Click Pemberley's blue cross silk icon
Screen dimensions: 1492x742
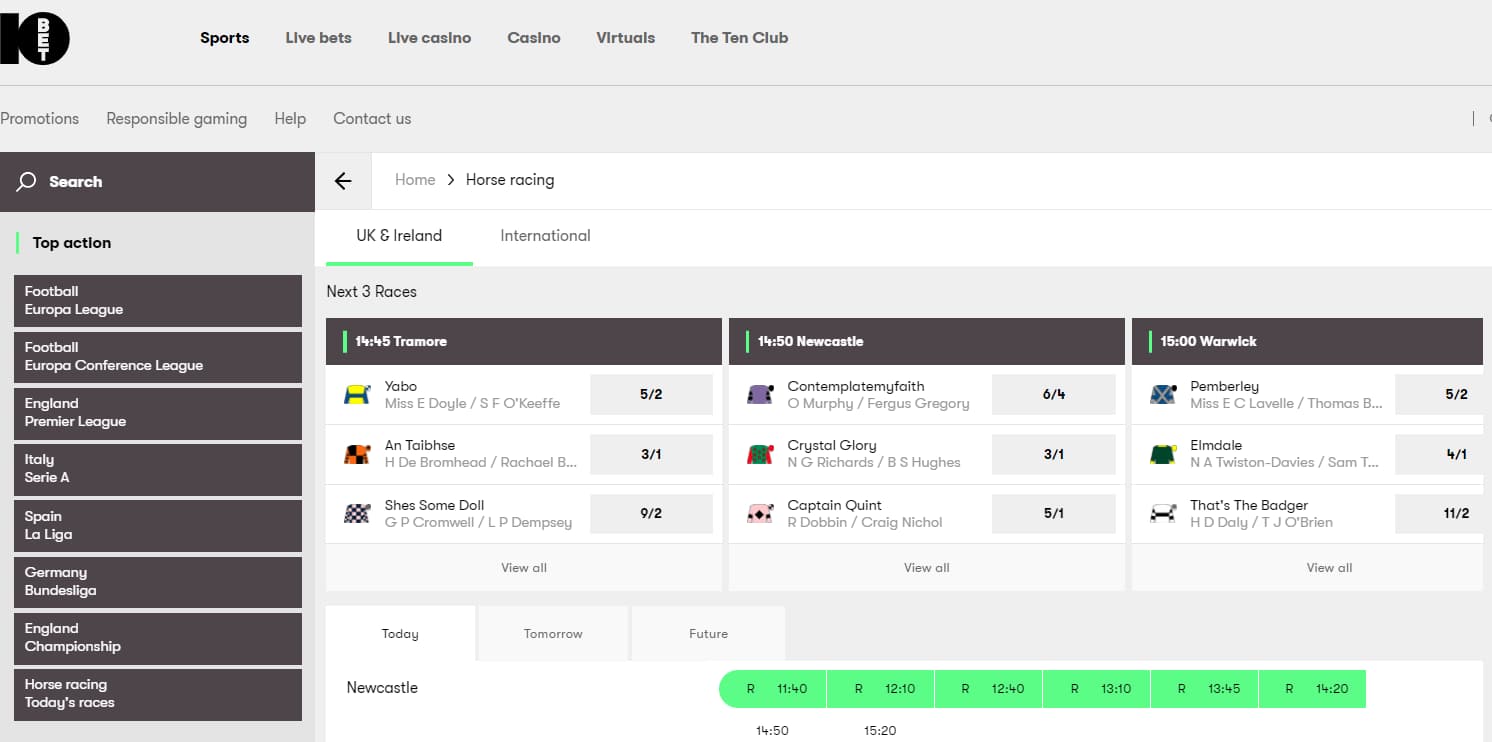click(1163, 395)
